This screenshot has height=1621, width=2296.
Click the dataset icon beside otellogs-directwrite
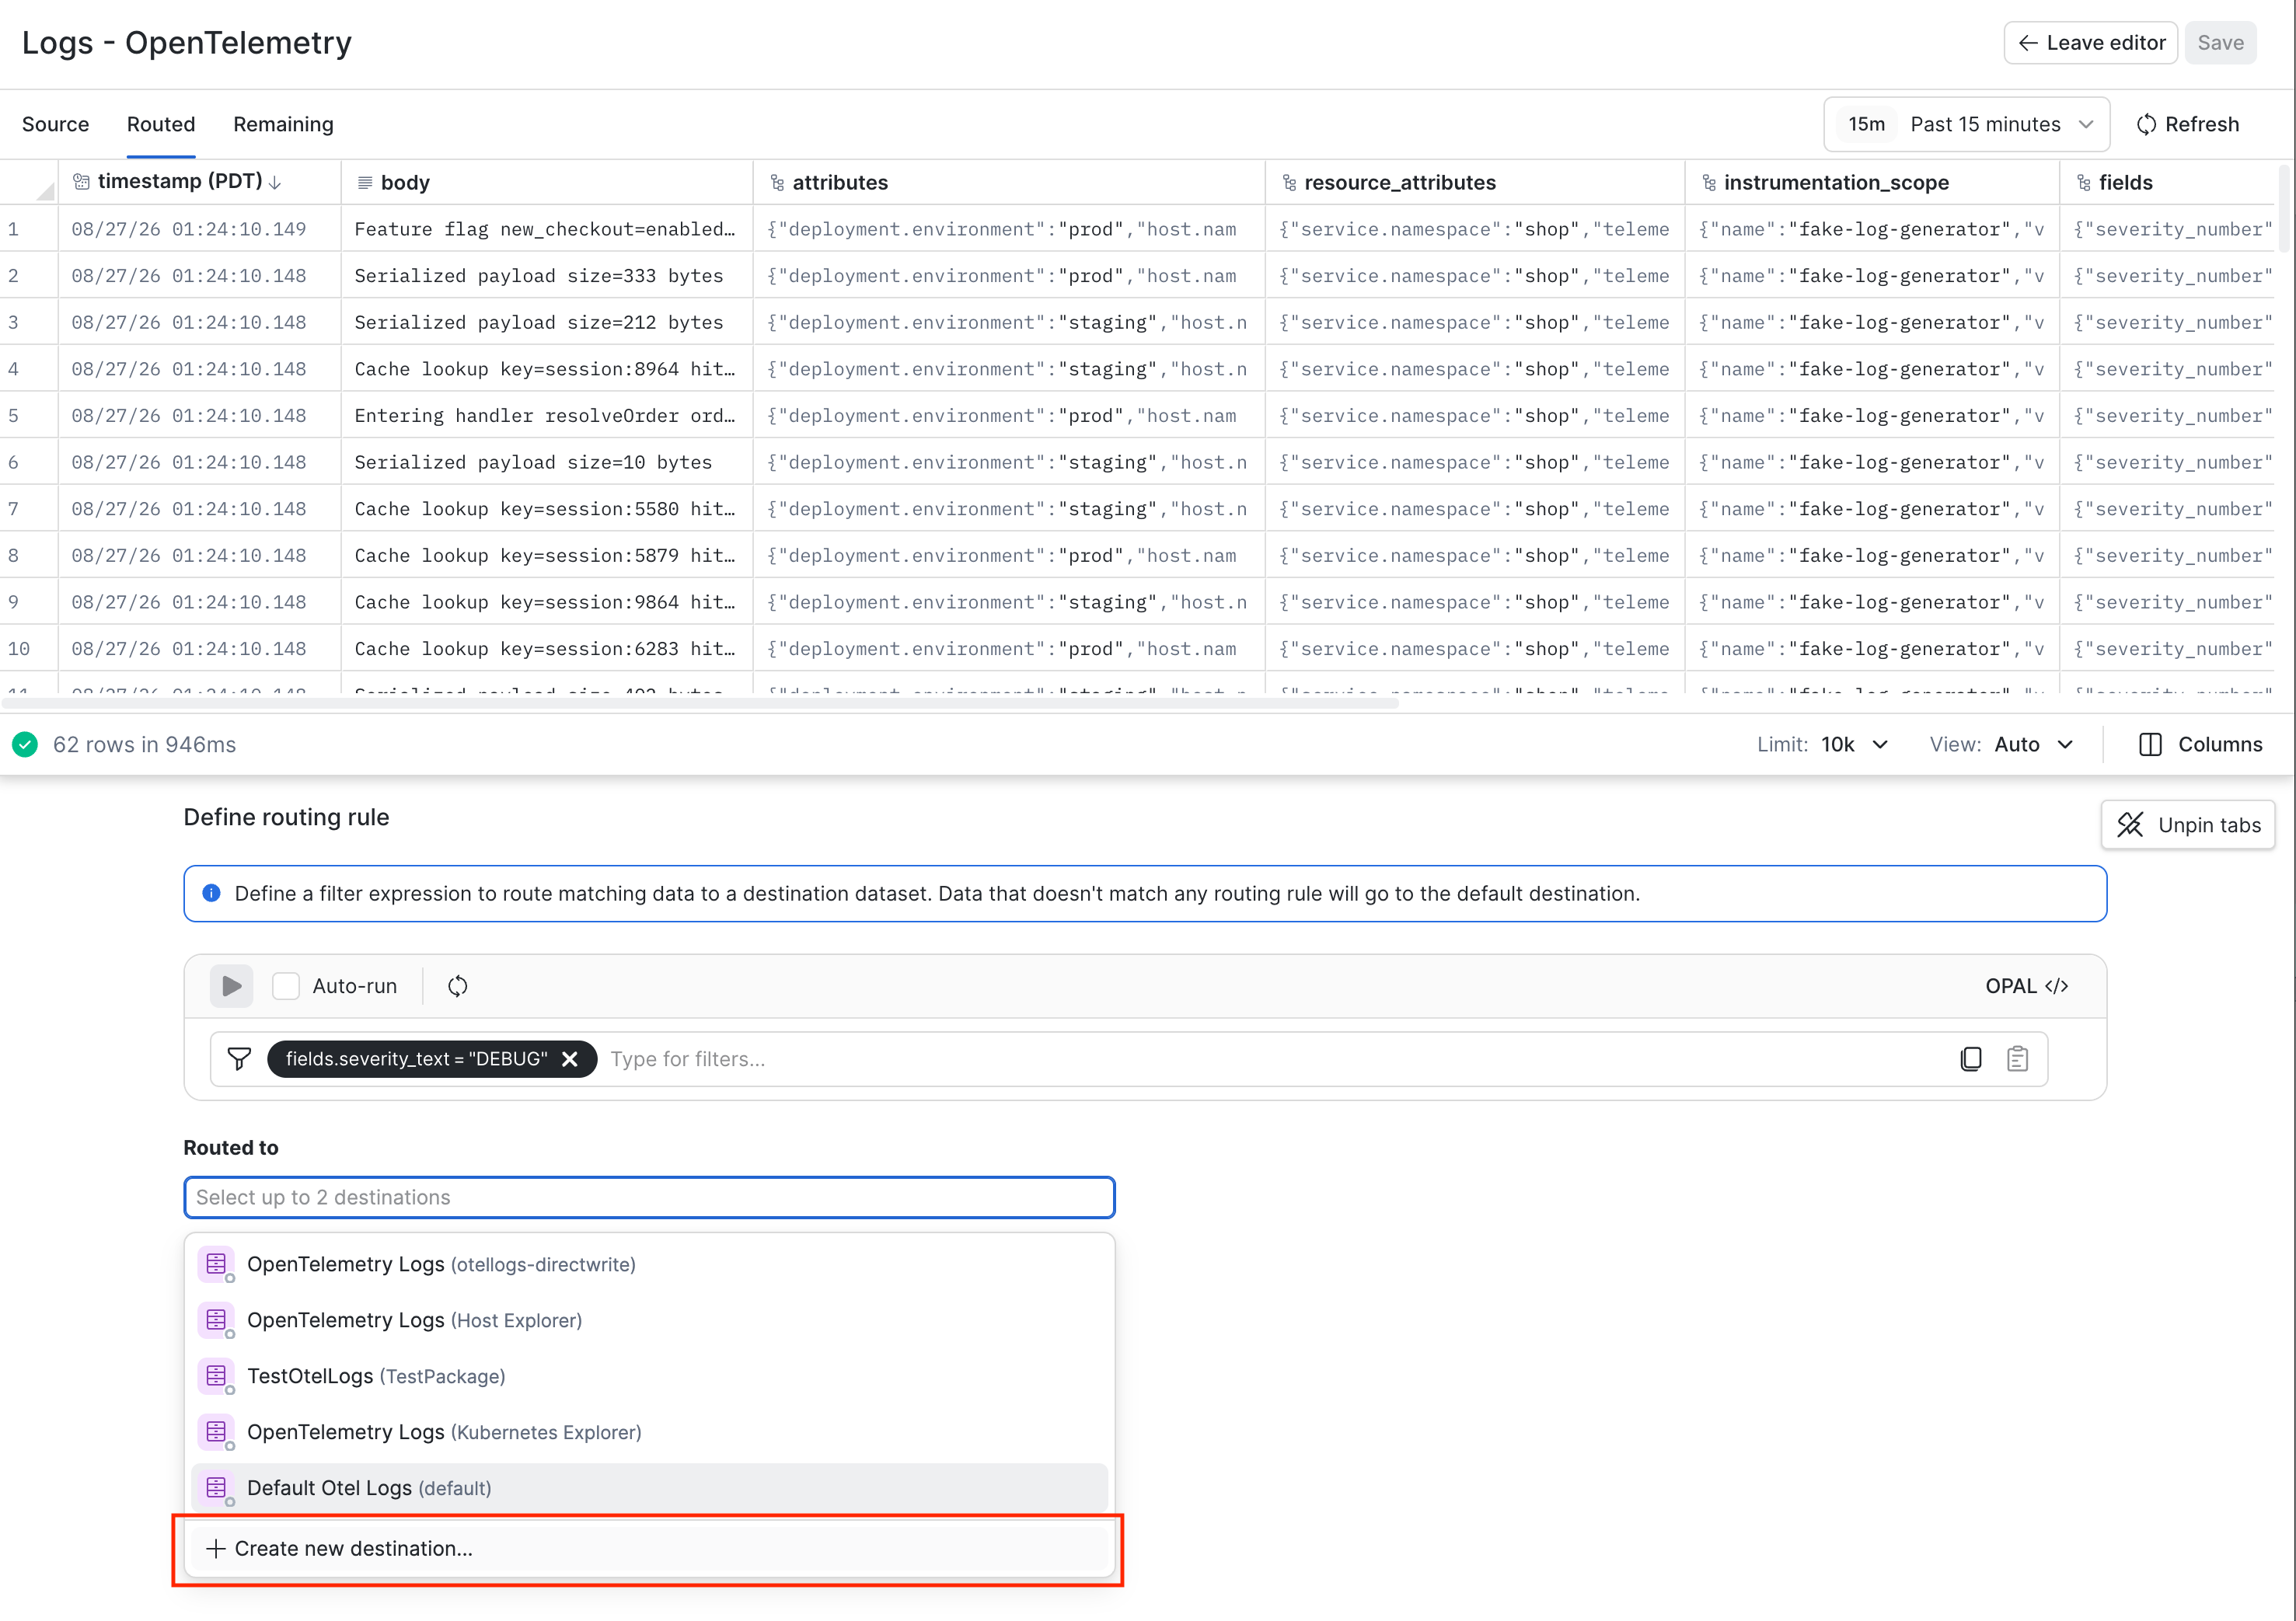[216, 1264]
